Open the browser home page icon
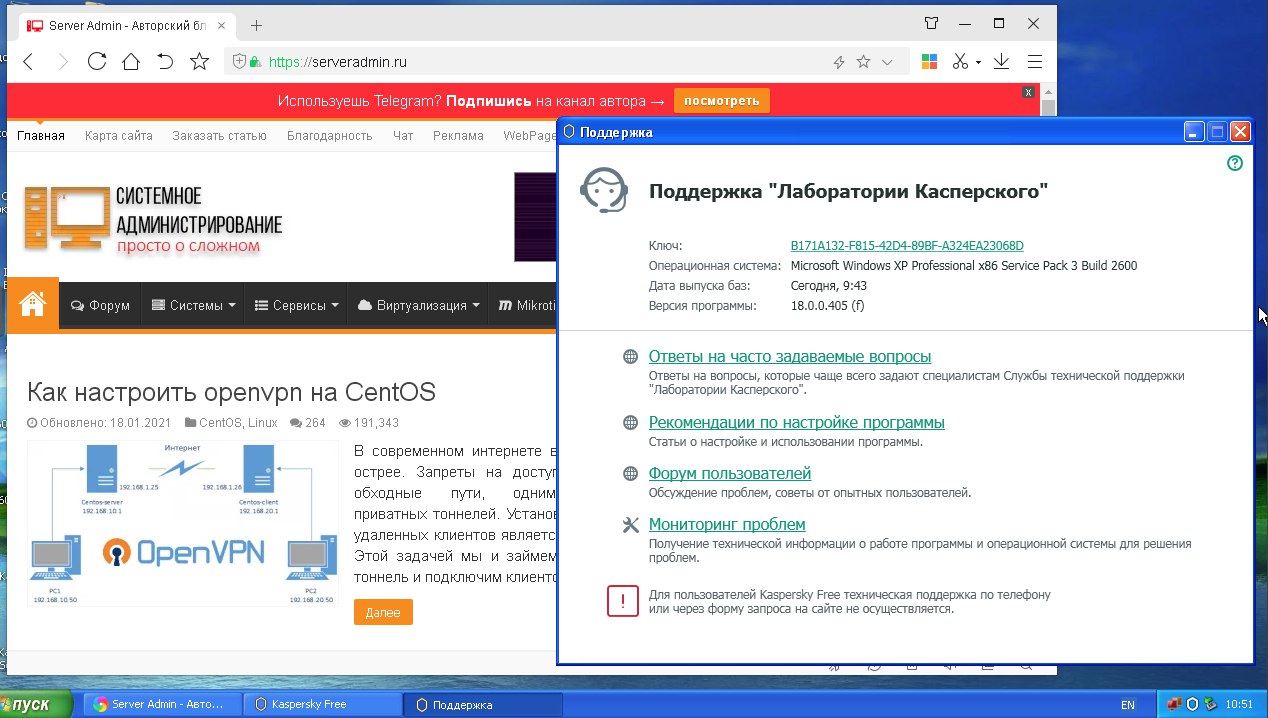 tap(131, 62)
